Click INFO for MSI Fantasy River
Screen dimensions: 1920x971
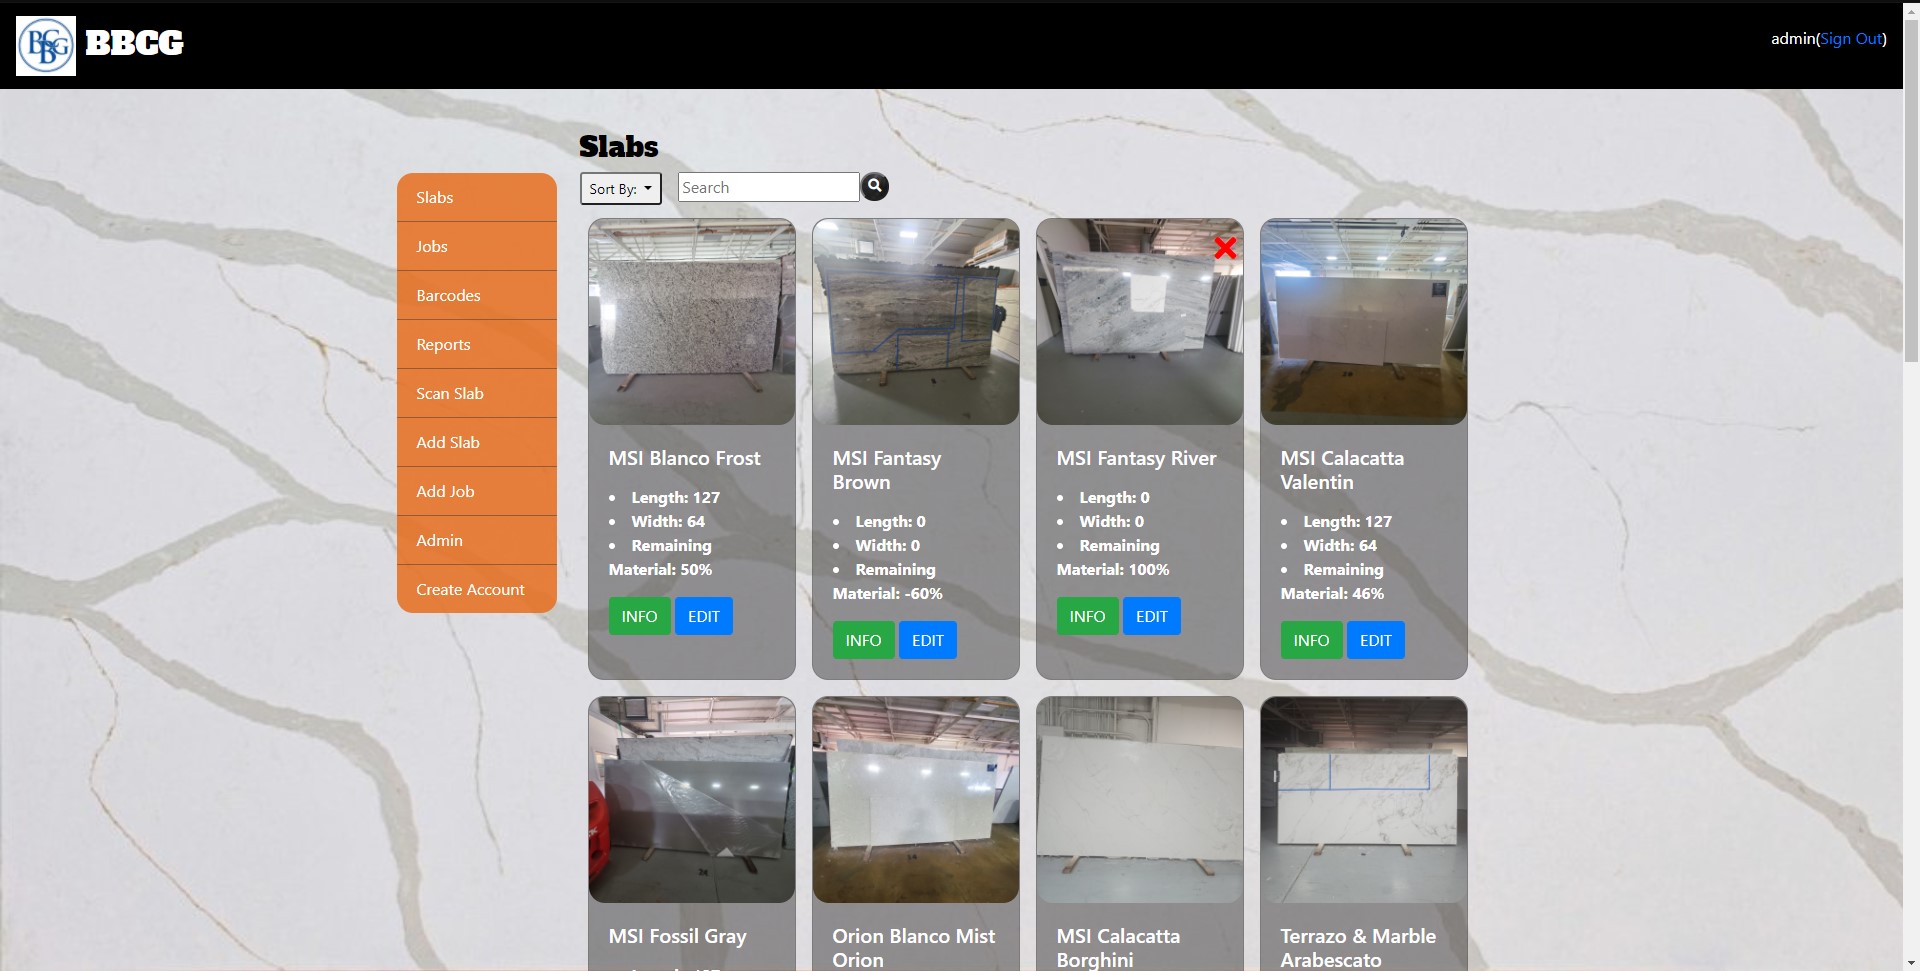(1087, 616)
